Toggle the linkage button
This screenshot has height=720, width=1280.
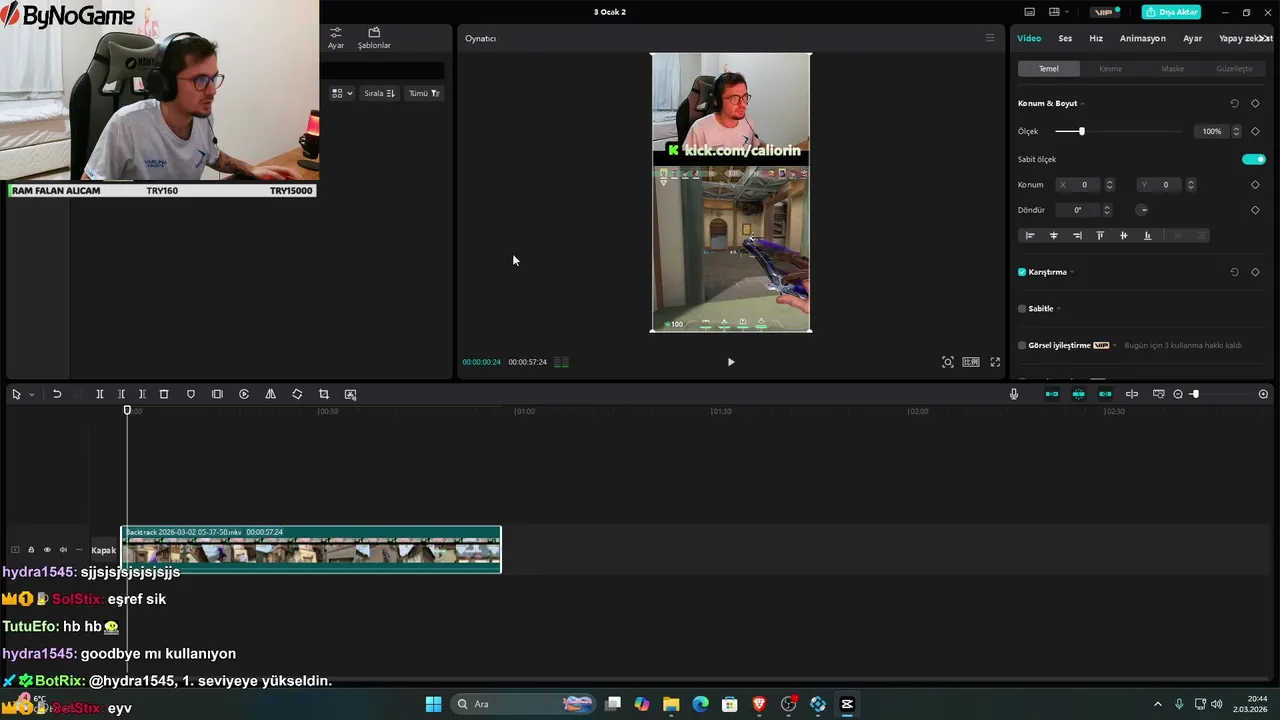[x=1105, y=394]
